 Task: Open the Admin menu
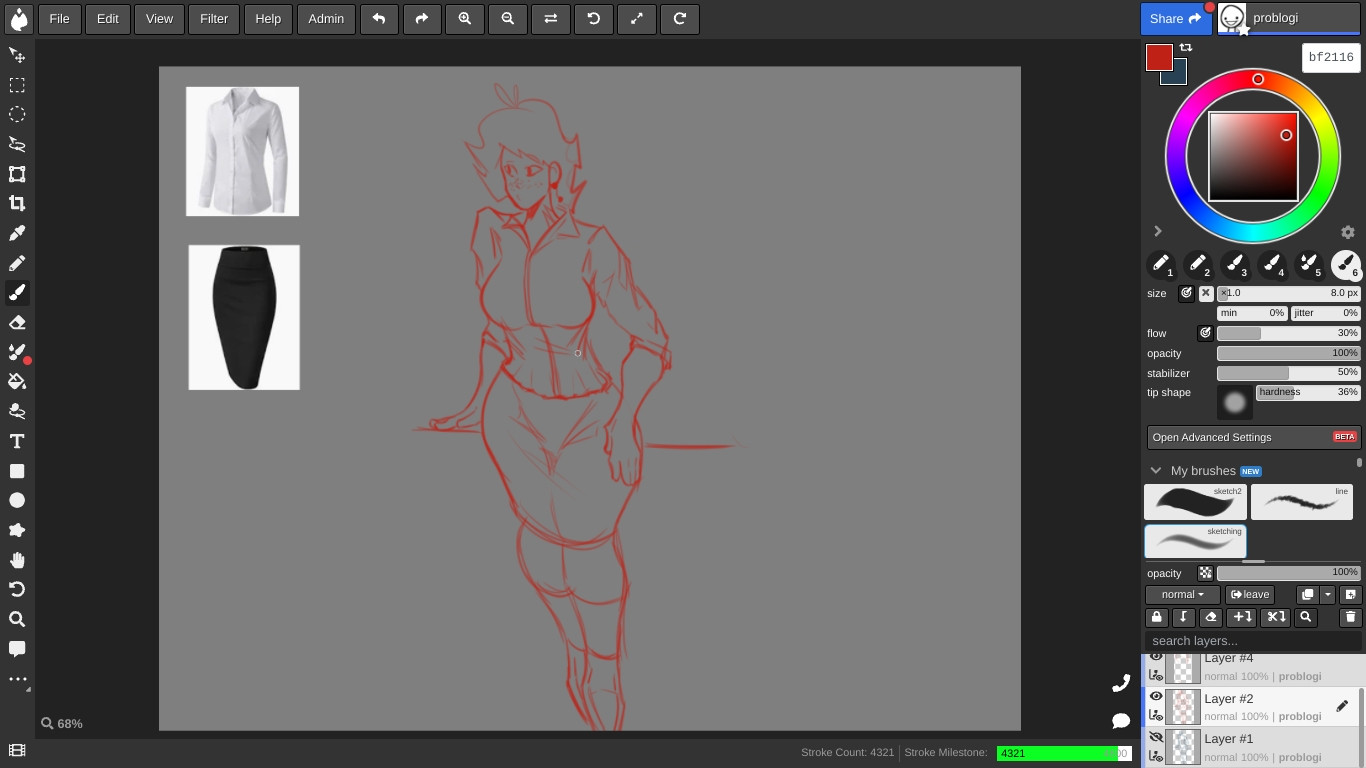(x=326, y=18)
